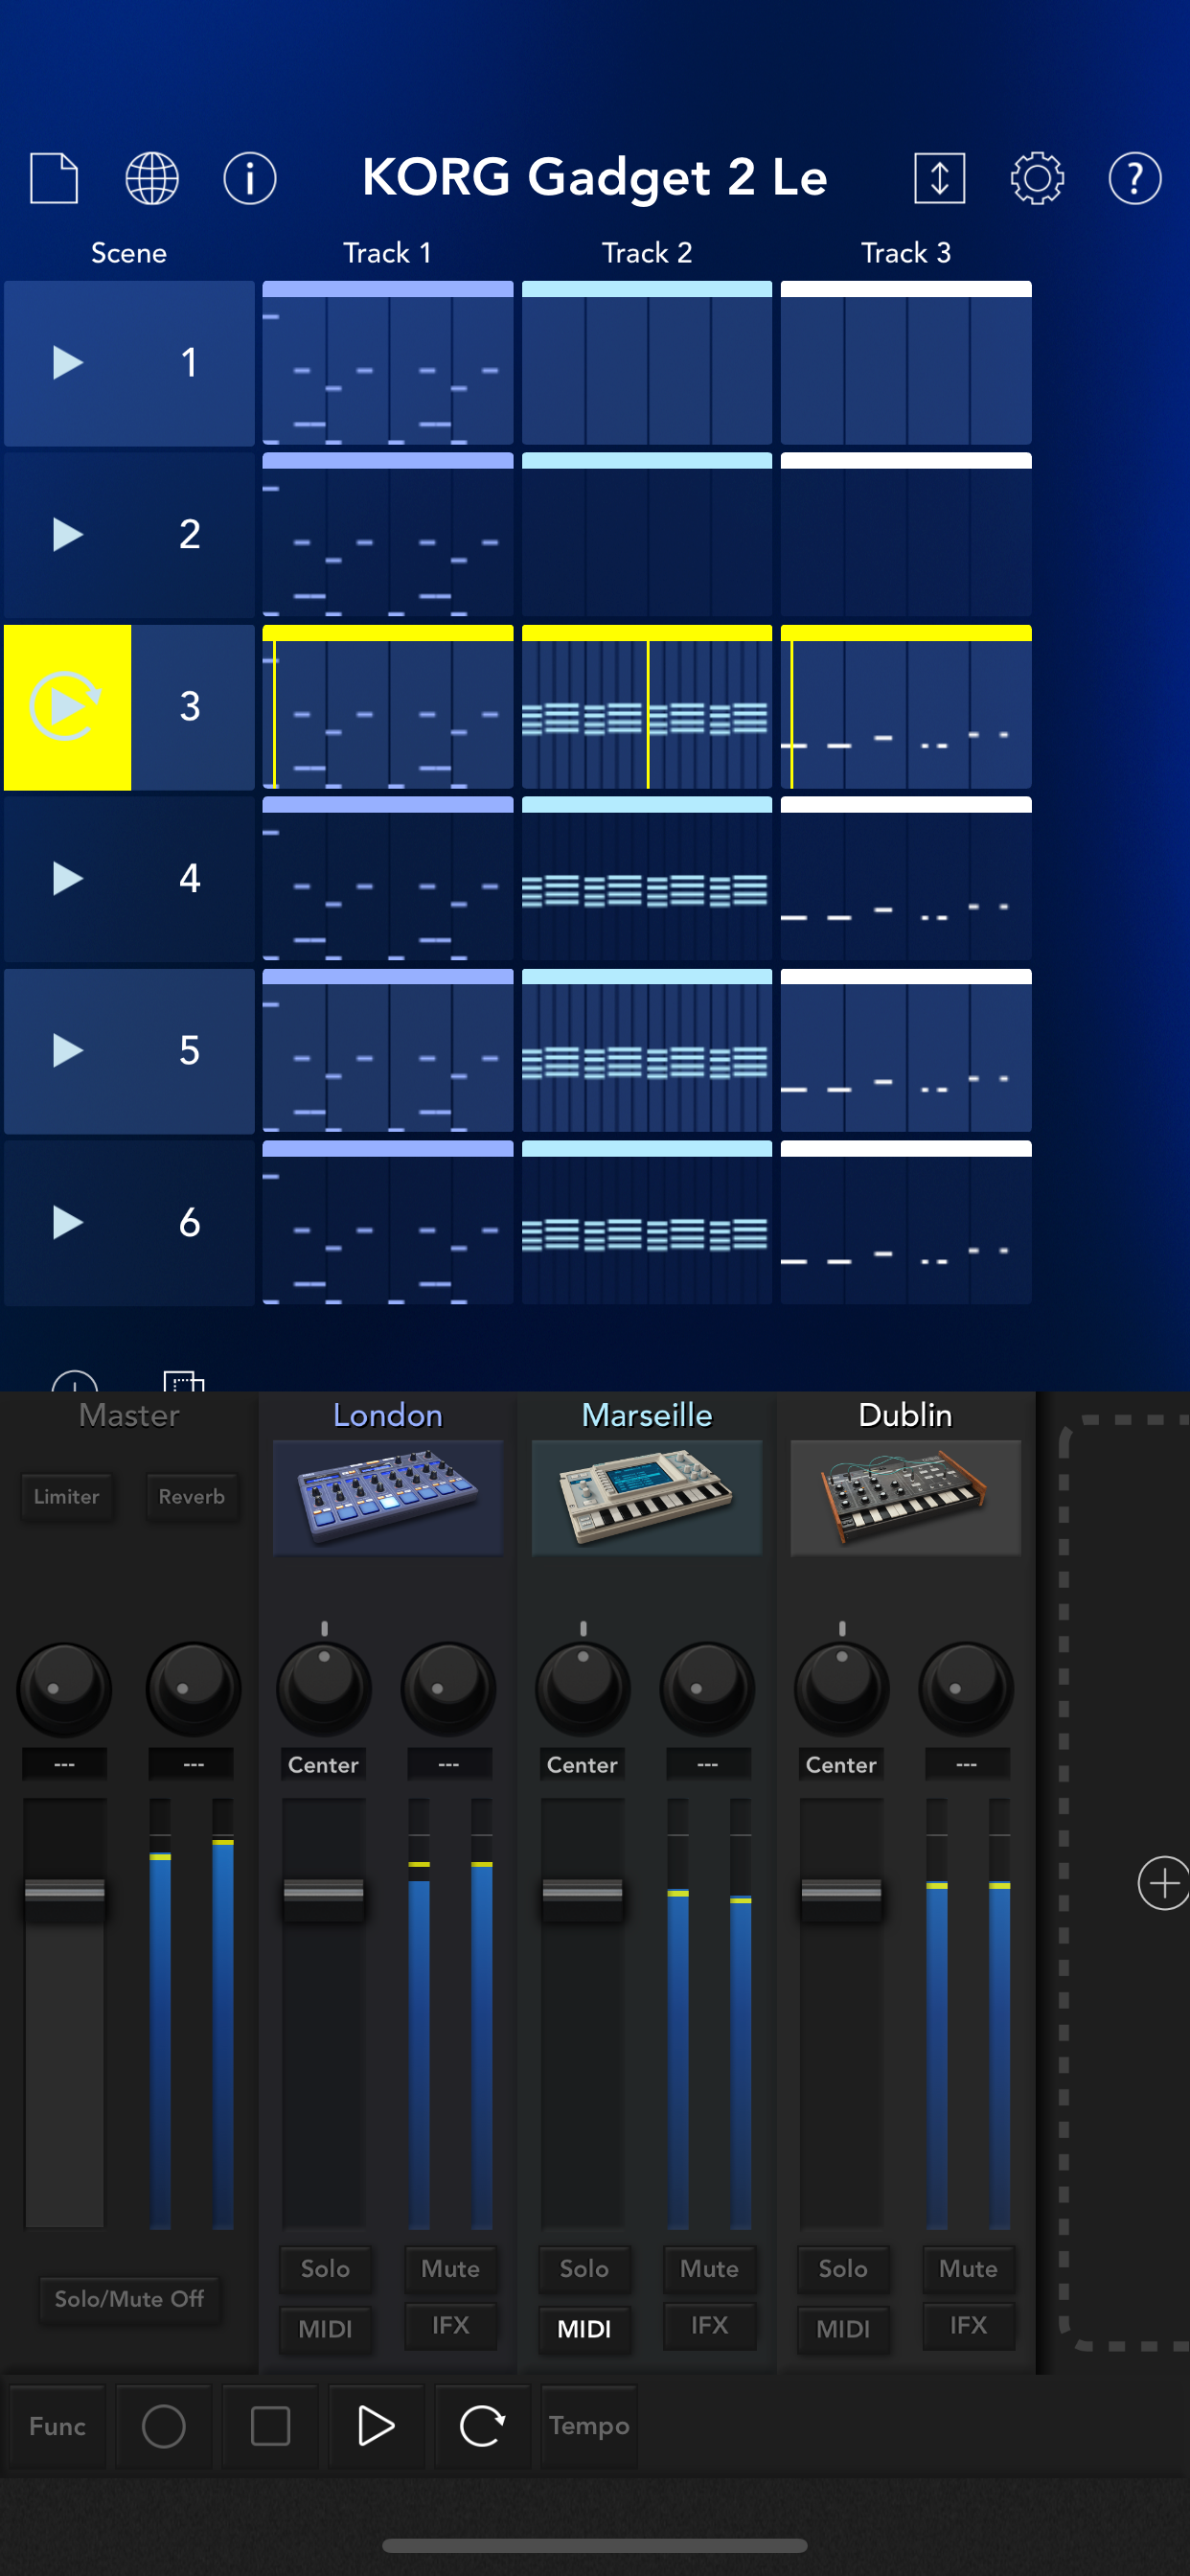Select the Marseille track name label
Viewport: 1190px width, 2576px height.
tap(647, 1415)
